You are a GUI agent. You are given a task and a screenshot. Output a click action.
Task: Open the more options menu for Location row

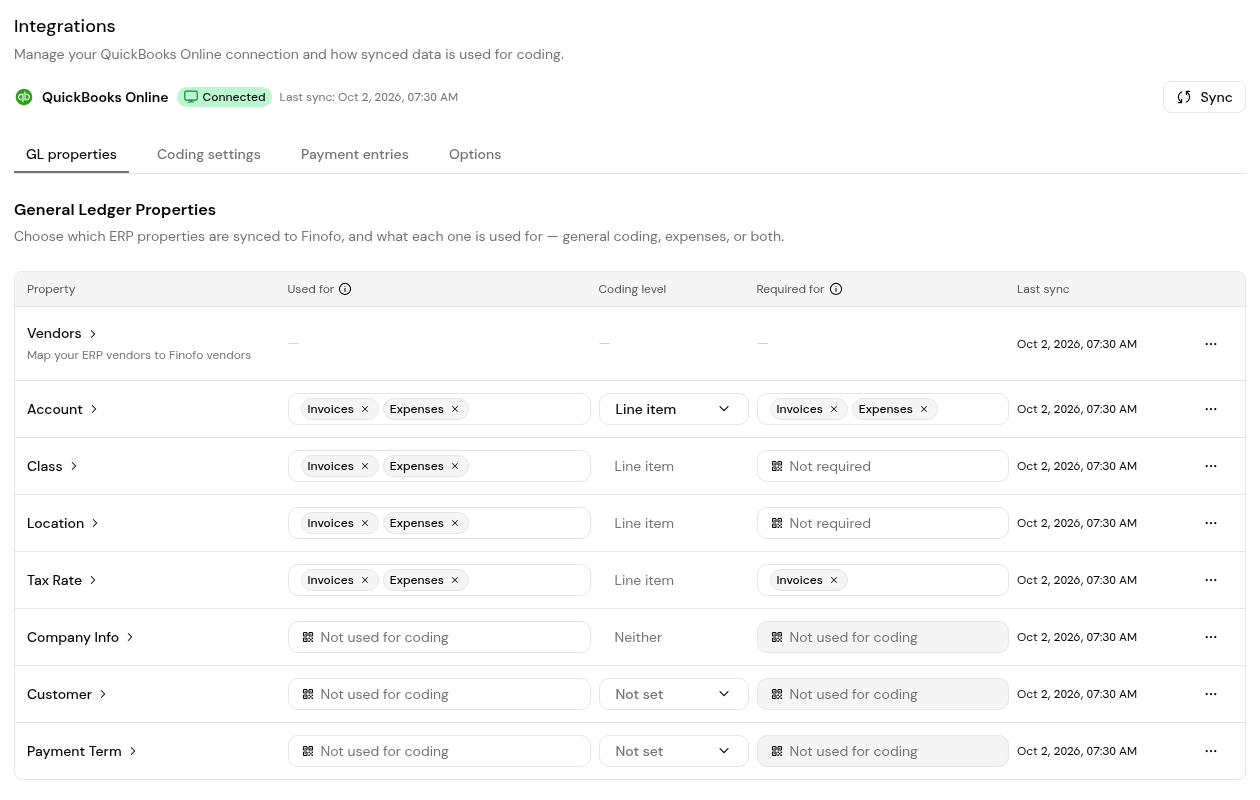1211,523
